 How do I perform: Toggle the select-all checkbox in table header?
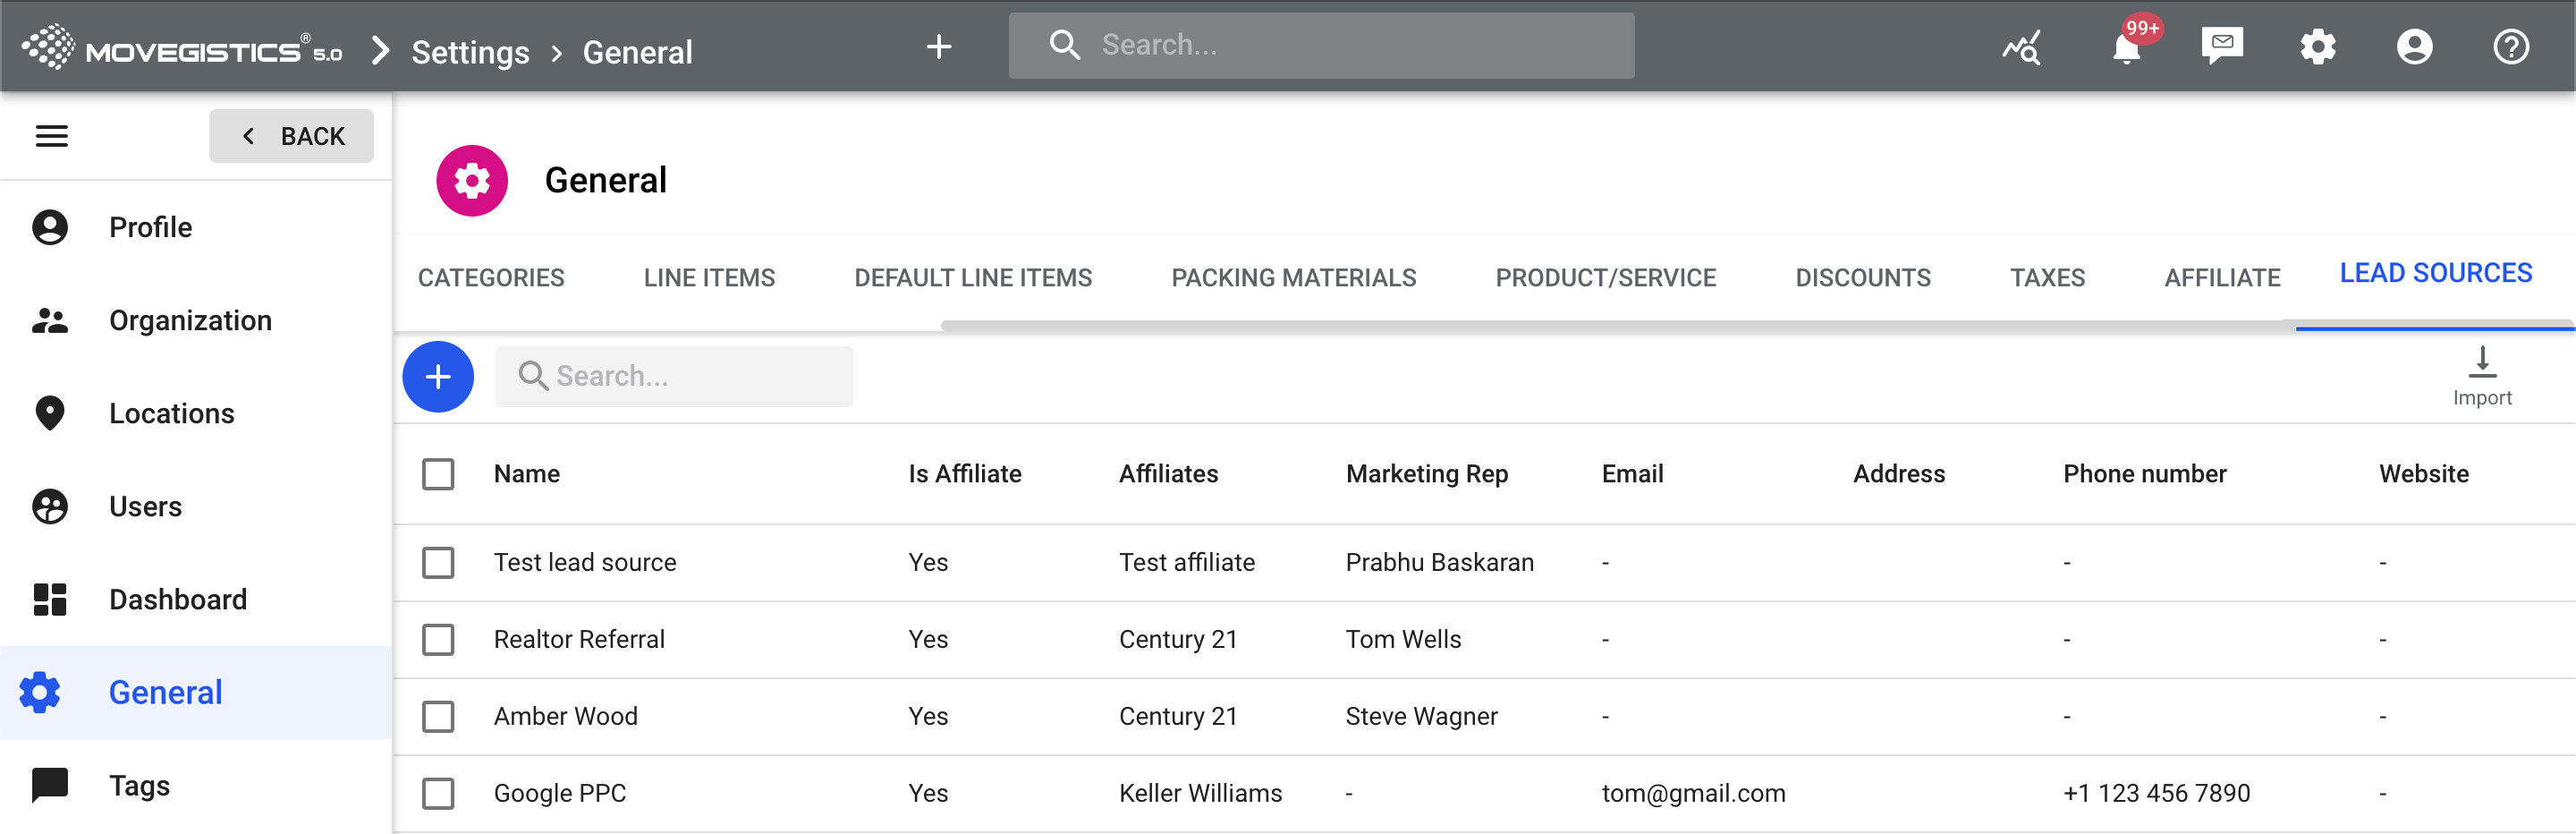click(438, 474)
